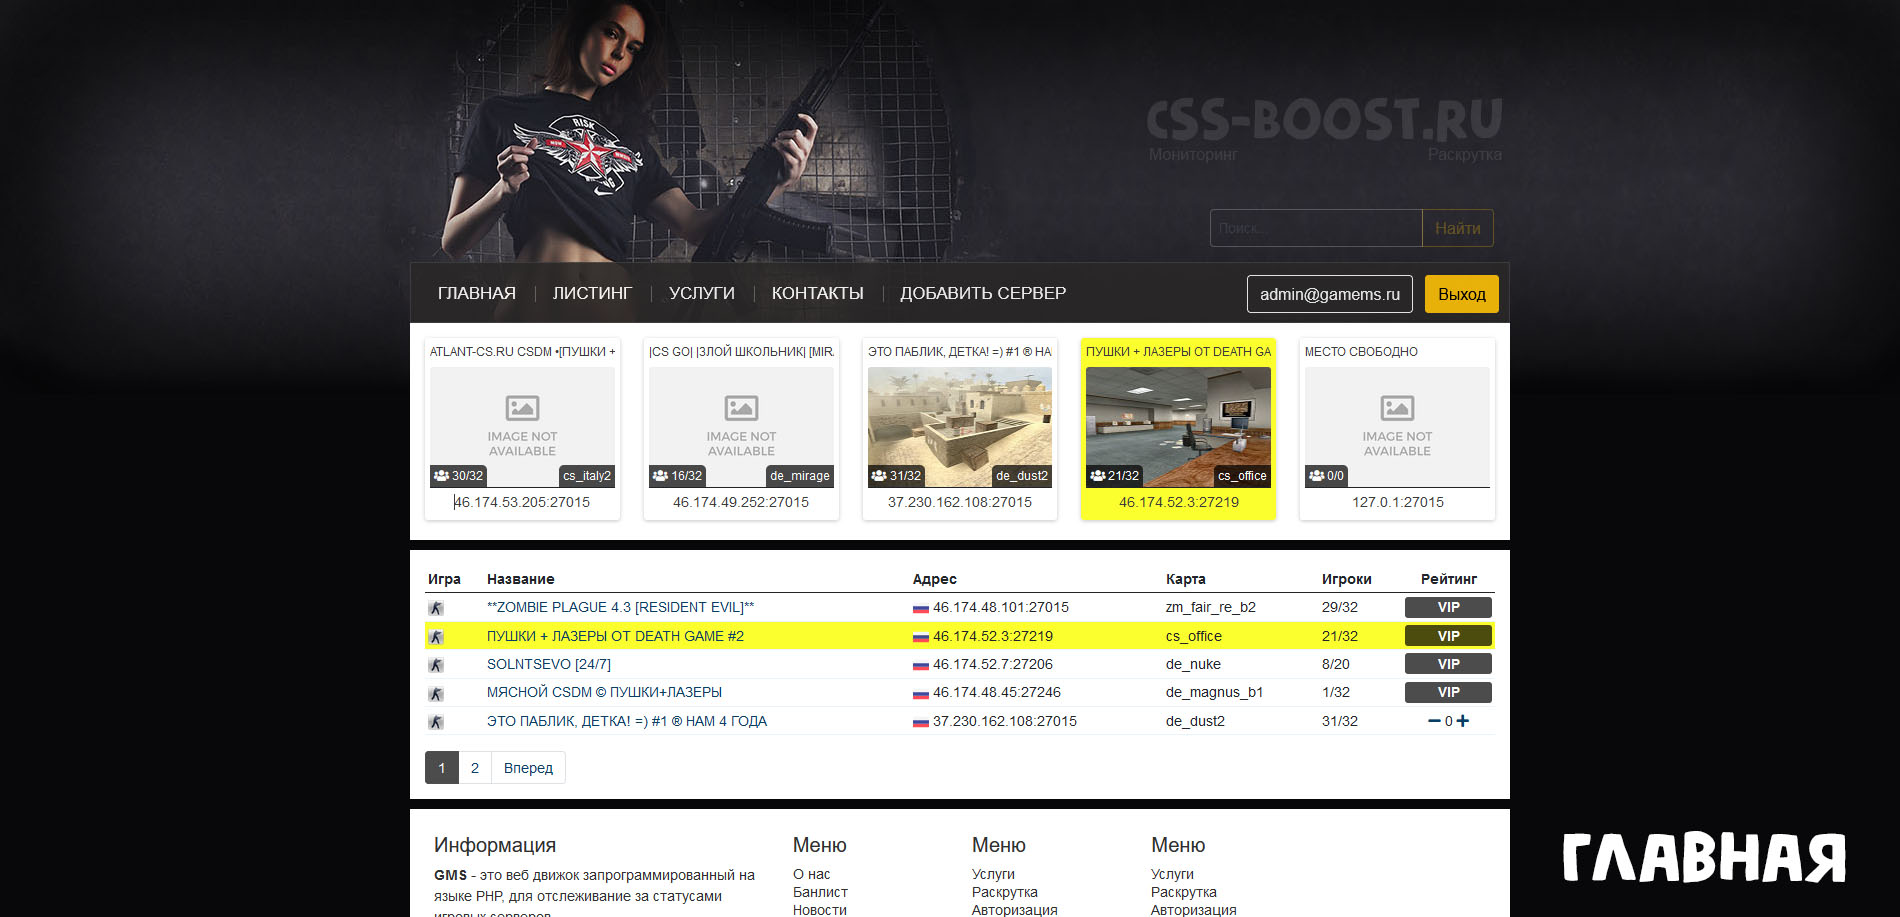Click players icon on ATLANT-CS.RU server card
The image size is (1900, 917).
click(441, 476)
